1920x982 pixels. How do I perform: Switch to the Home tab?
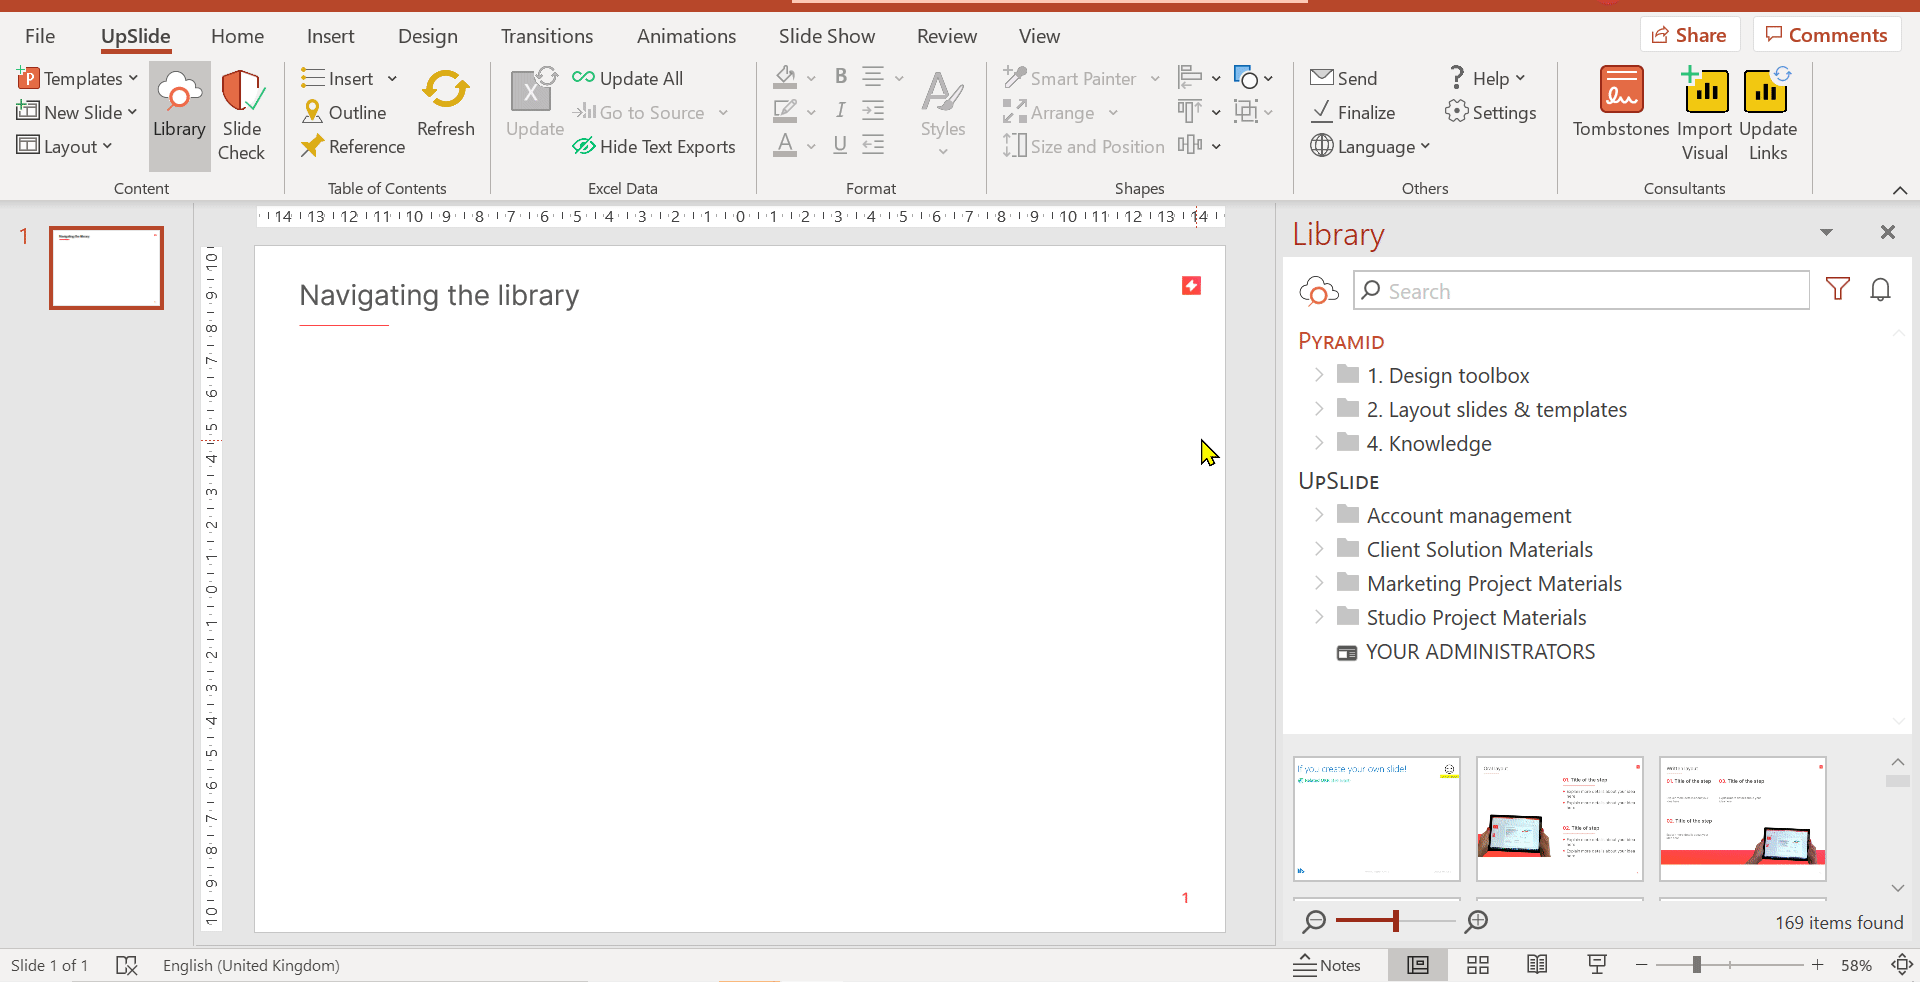tap(237, 36)
